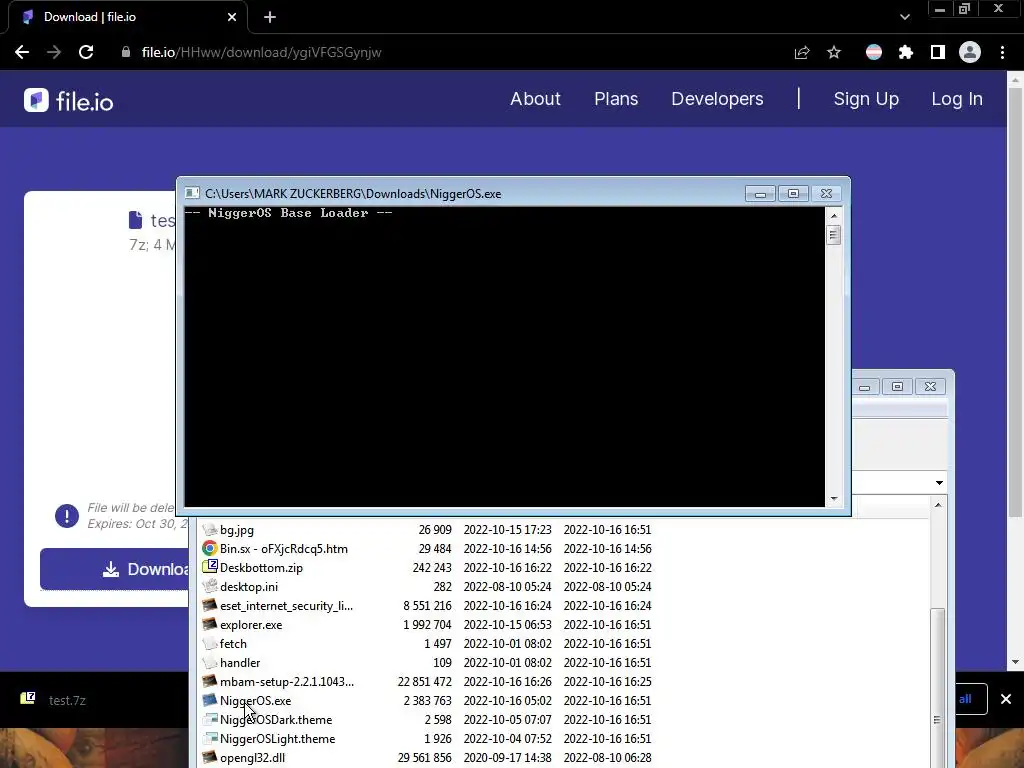Reload the file.io page
Viewport: 1024px width, 768px height.
pyautogui.click(x=86, y=52)
